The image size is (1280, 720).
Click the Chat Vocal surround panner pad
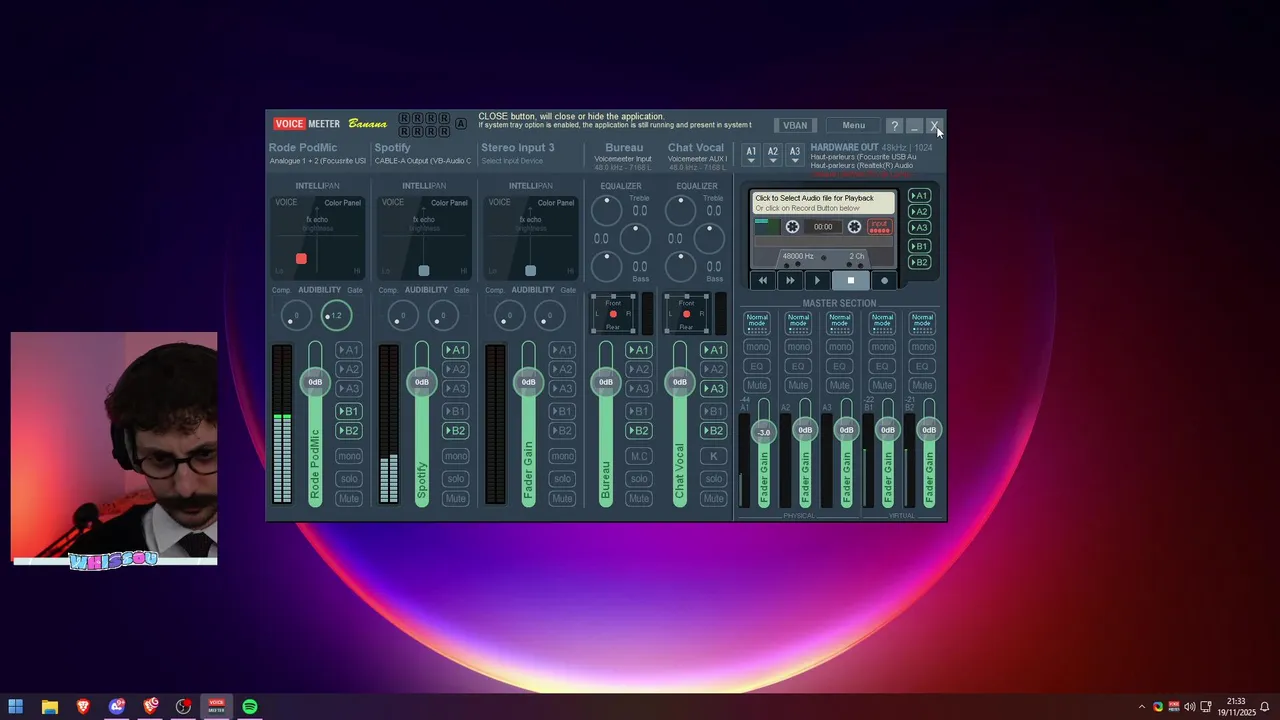687,314
